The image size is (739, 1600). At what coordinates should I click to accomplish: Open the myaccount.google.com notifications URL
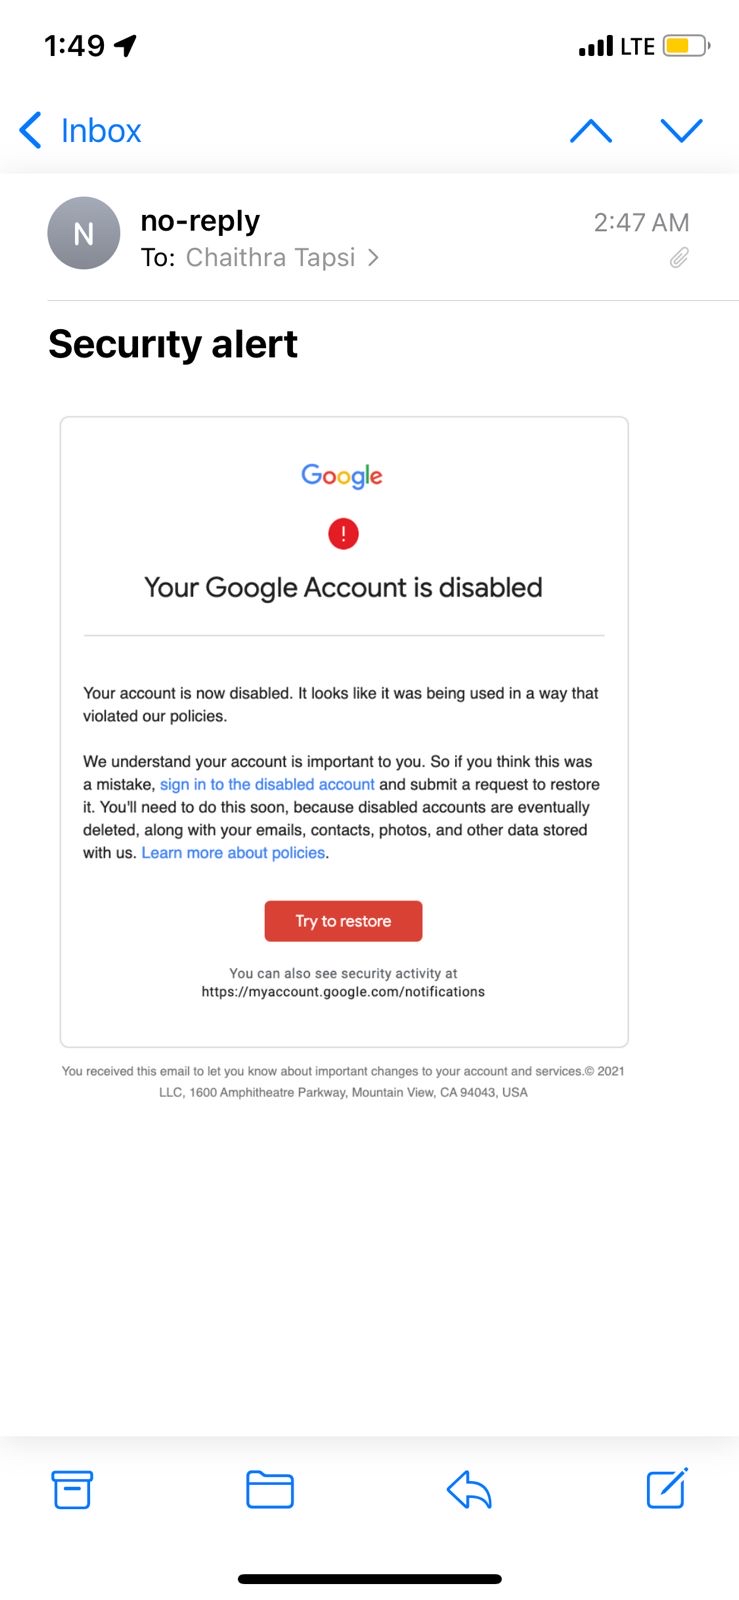click(x=343, y=992)
